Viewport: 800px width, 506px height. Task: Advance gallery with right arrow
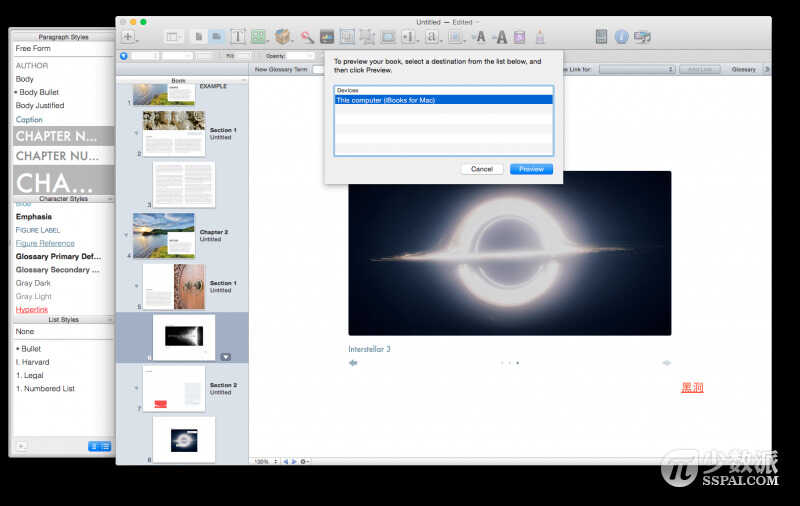tap(666, 363)
